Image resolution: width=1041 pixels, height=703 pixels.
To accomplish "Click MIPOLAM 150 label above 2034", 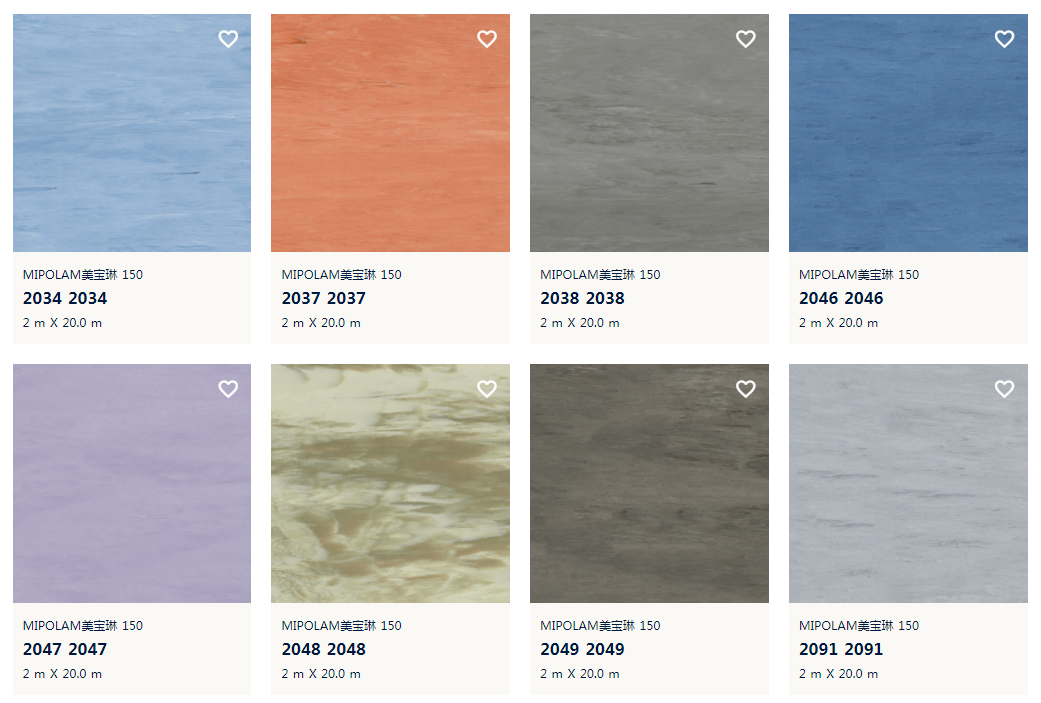I will [83, 275].
